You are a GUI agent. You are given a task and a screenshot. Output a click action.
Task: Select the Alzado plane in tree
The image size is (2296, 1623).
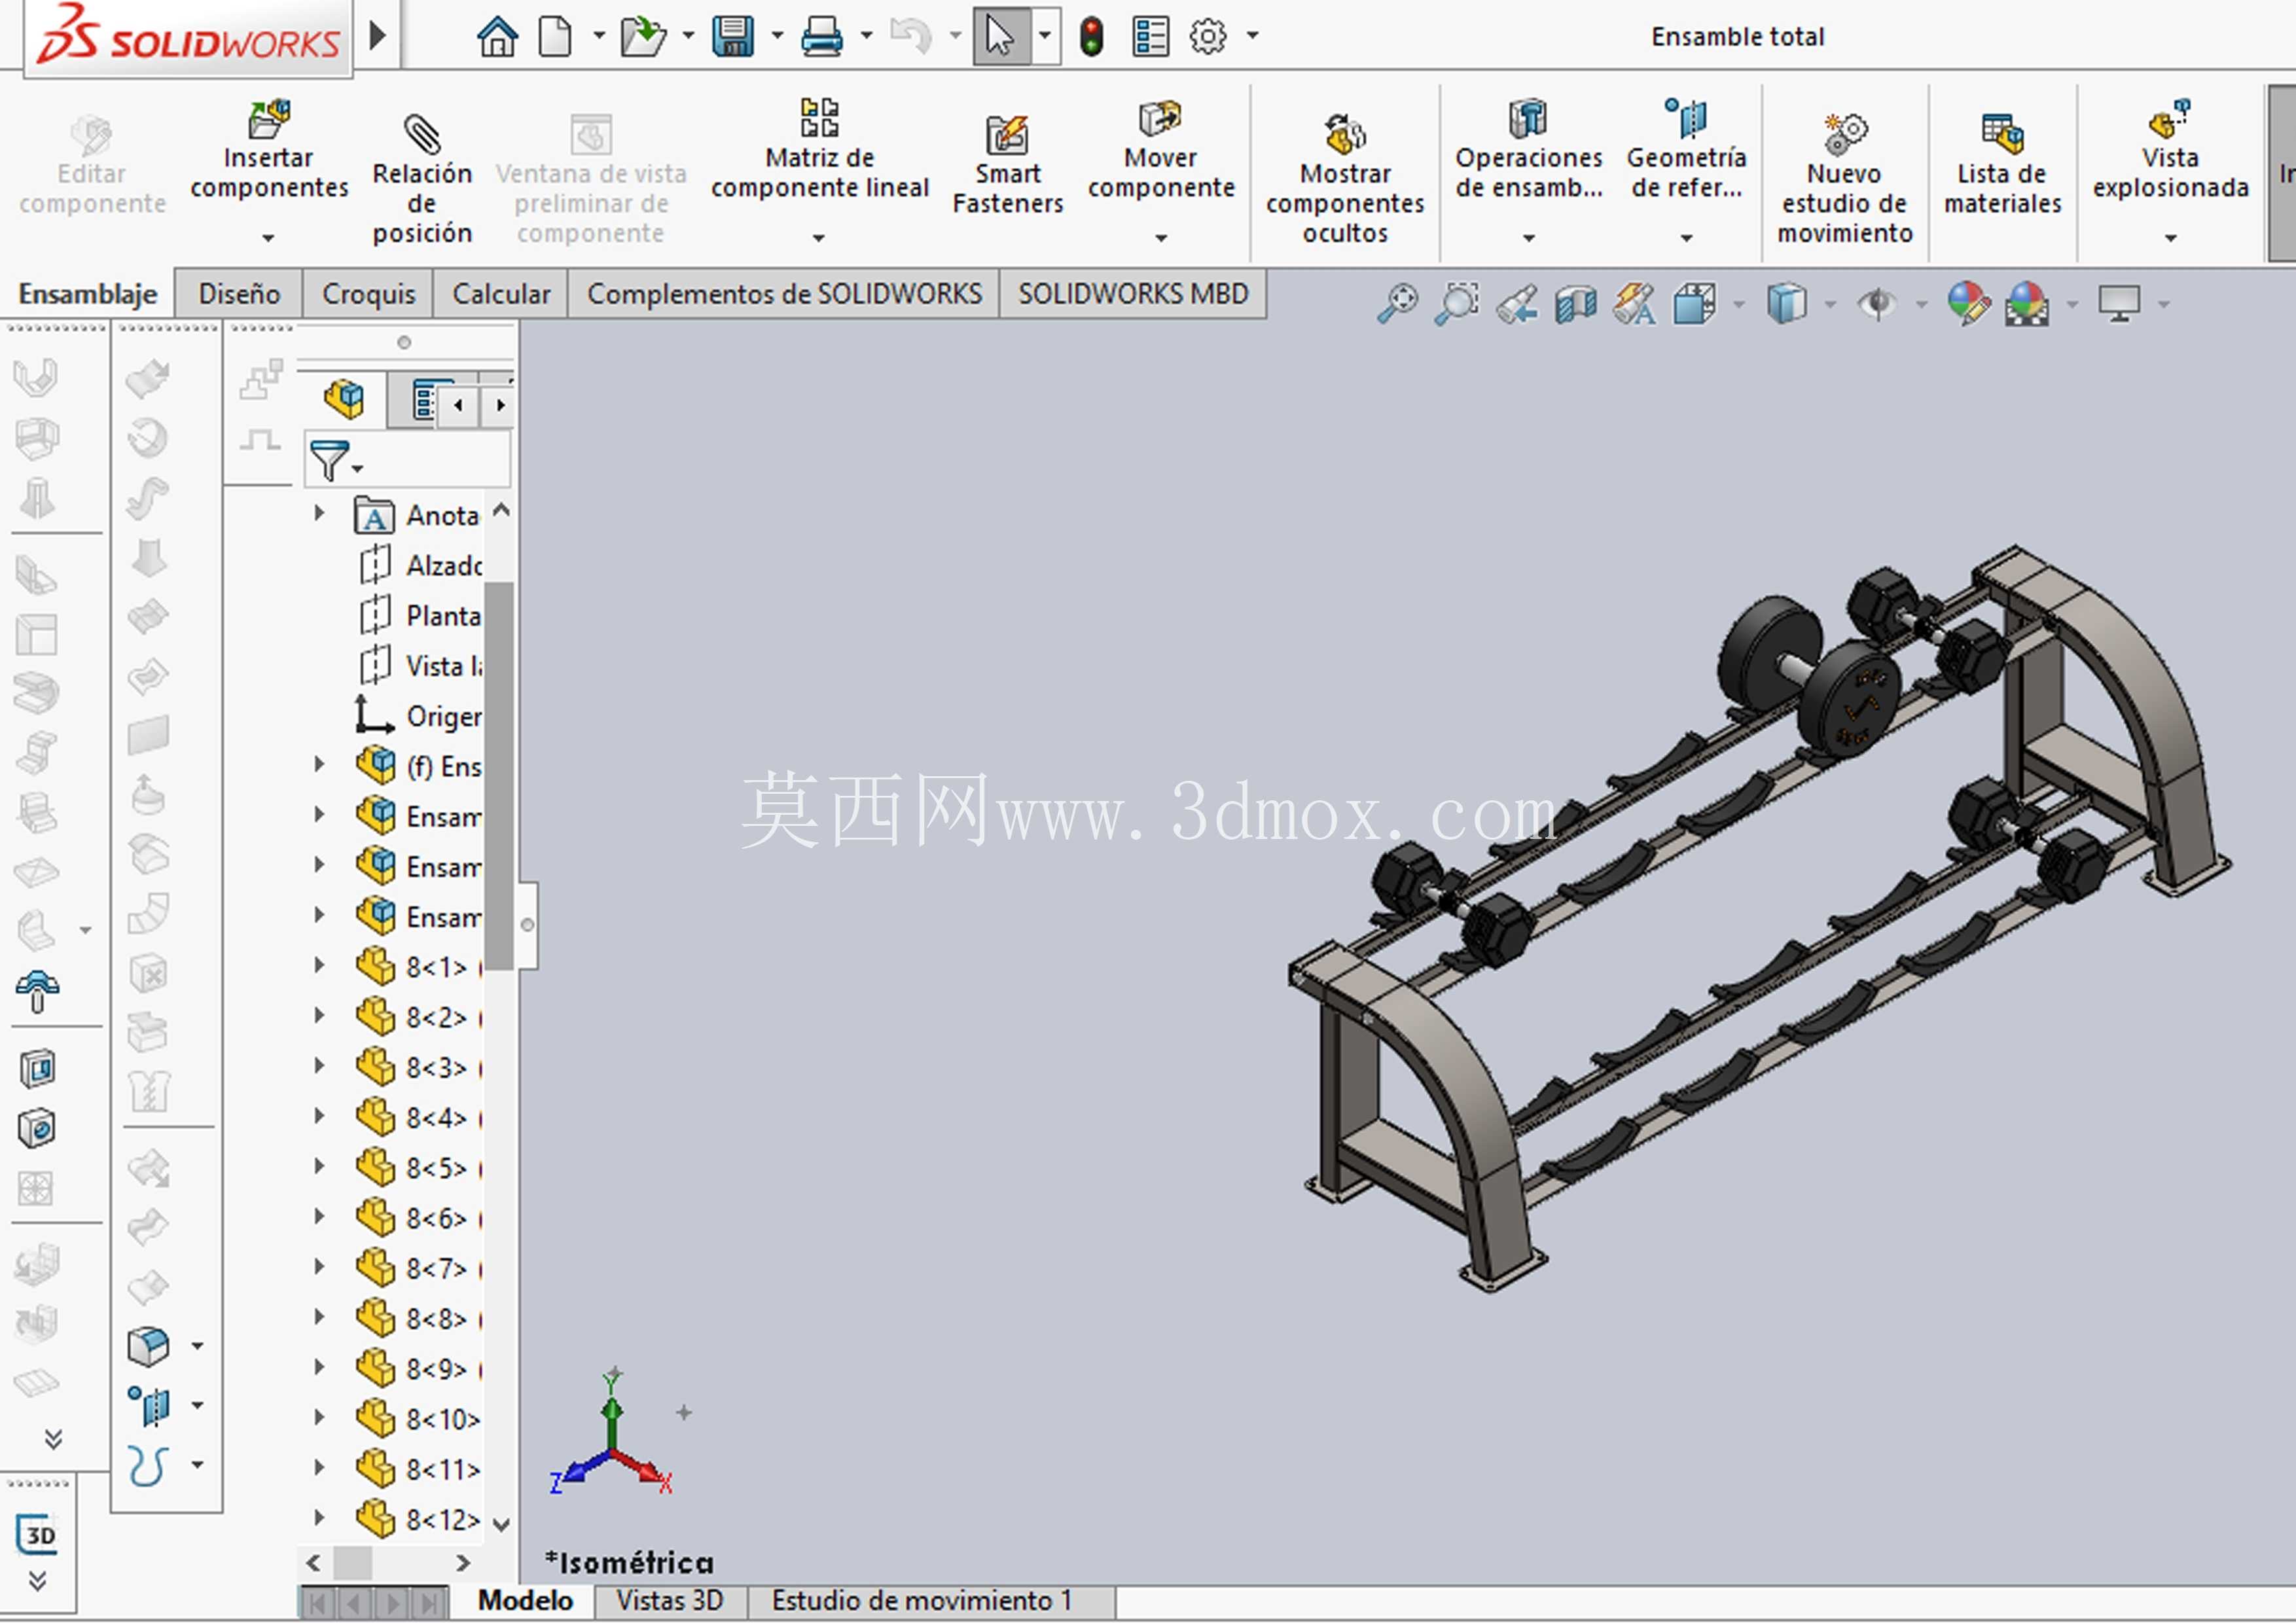click(420, 566)
